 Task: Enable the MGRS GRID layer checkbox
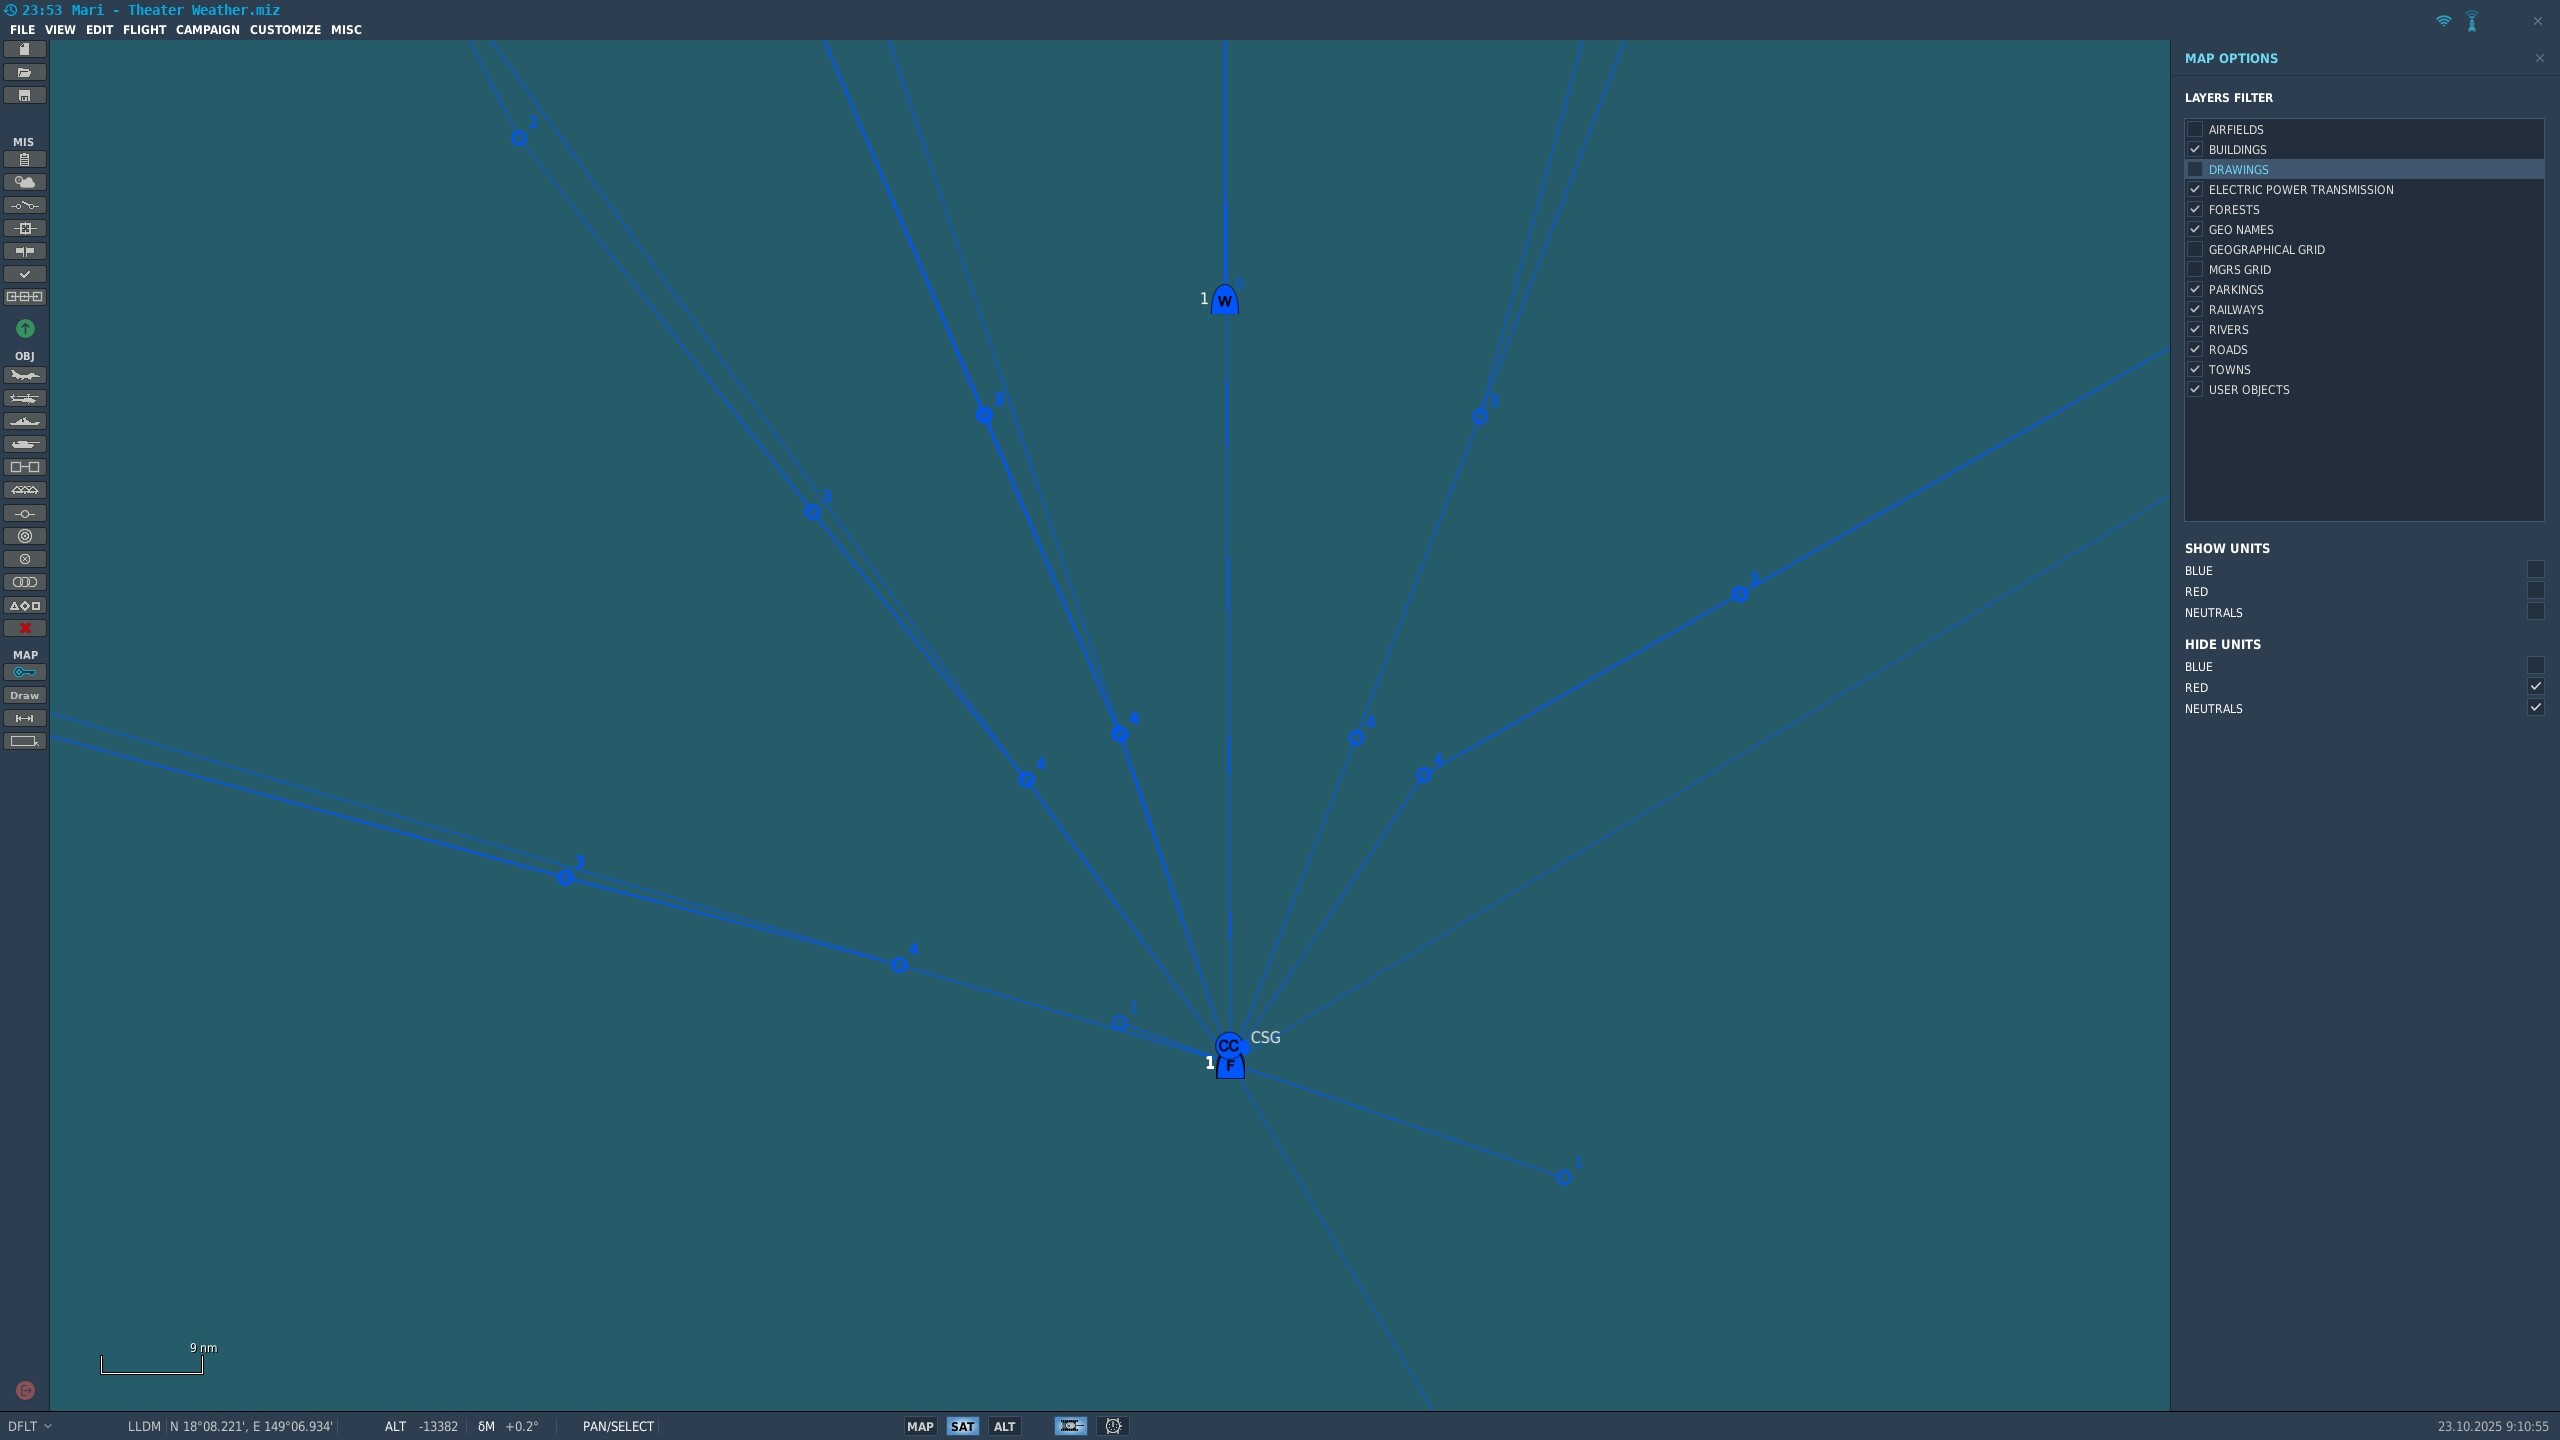click(x=2195, y=269)
